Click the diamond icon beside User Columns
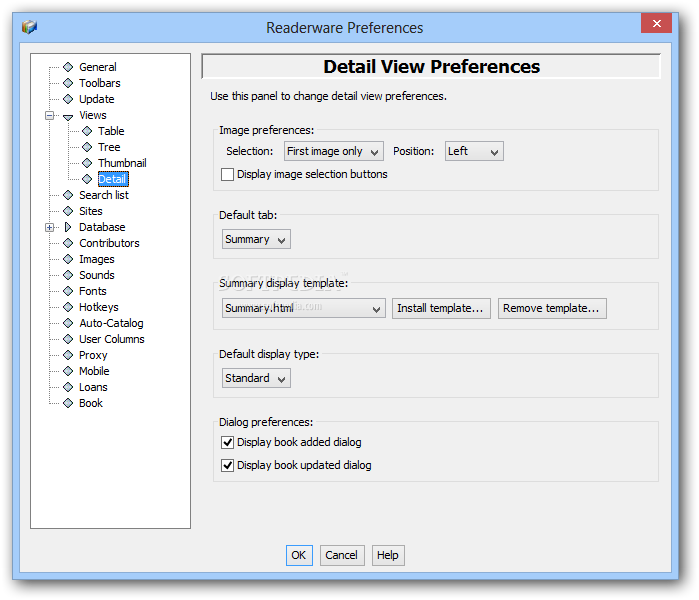This screenshot has width=699, height=600. 68,339
